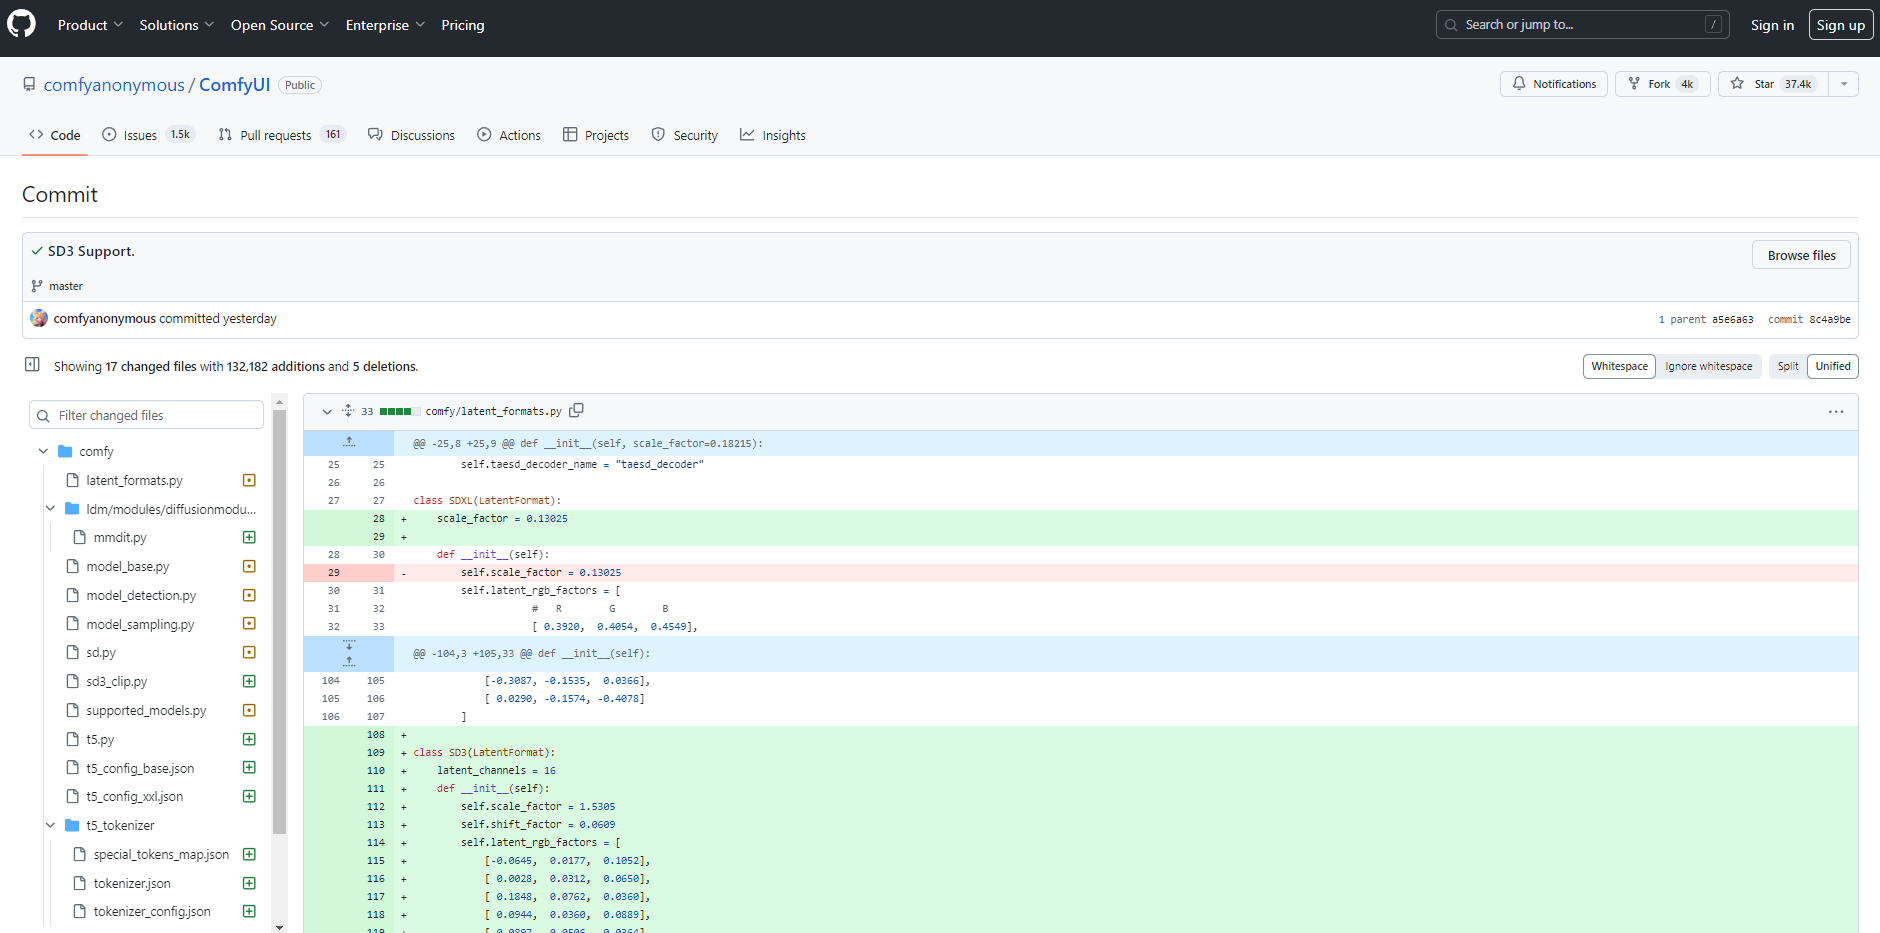The height and width of the screenshot is (933, 1880).
Task: Open the Projects tab
Action: coord(596,135)
